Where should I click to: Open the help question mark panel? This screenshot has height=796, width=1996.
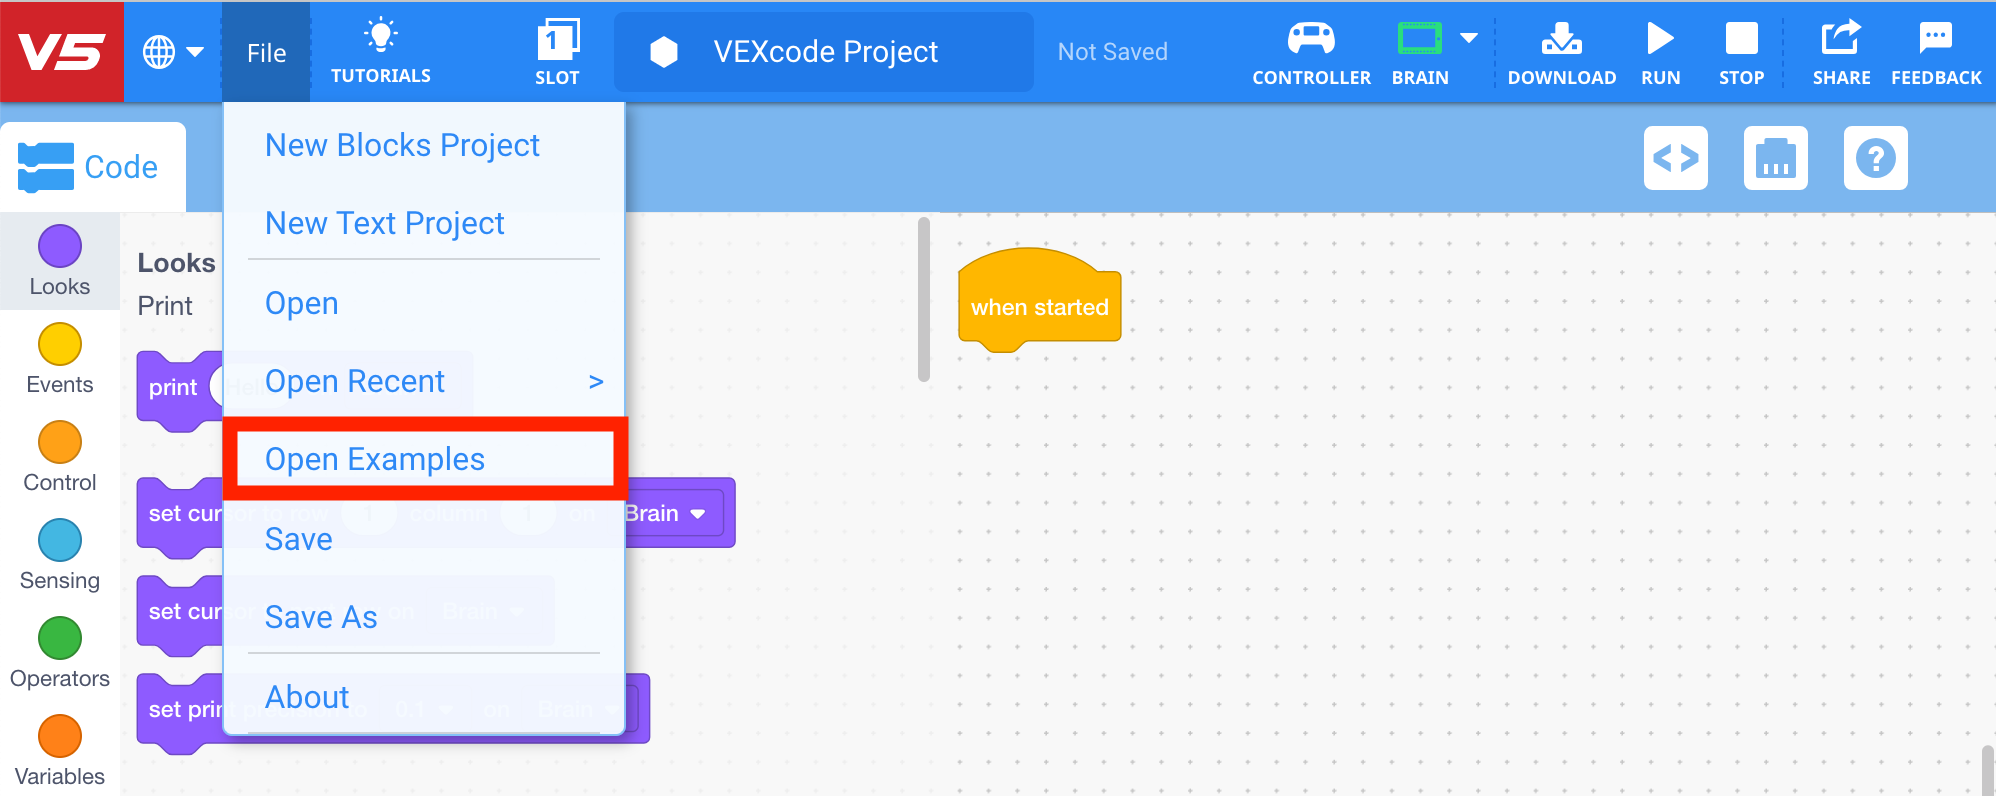[1876, 158]
